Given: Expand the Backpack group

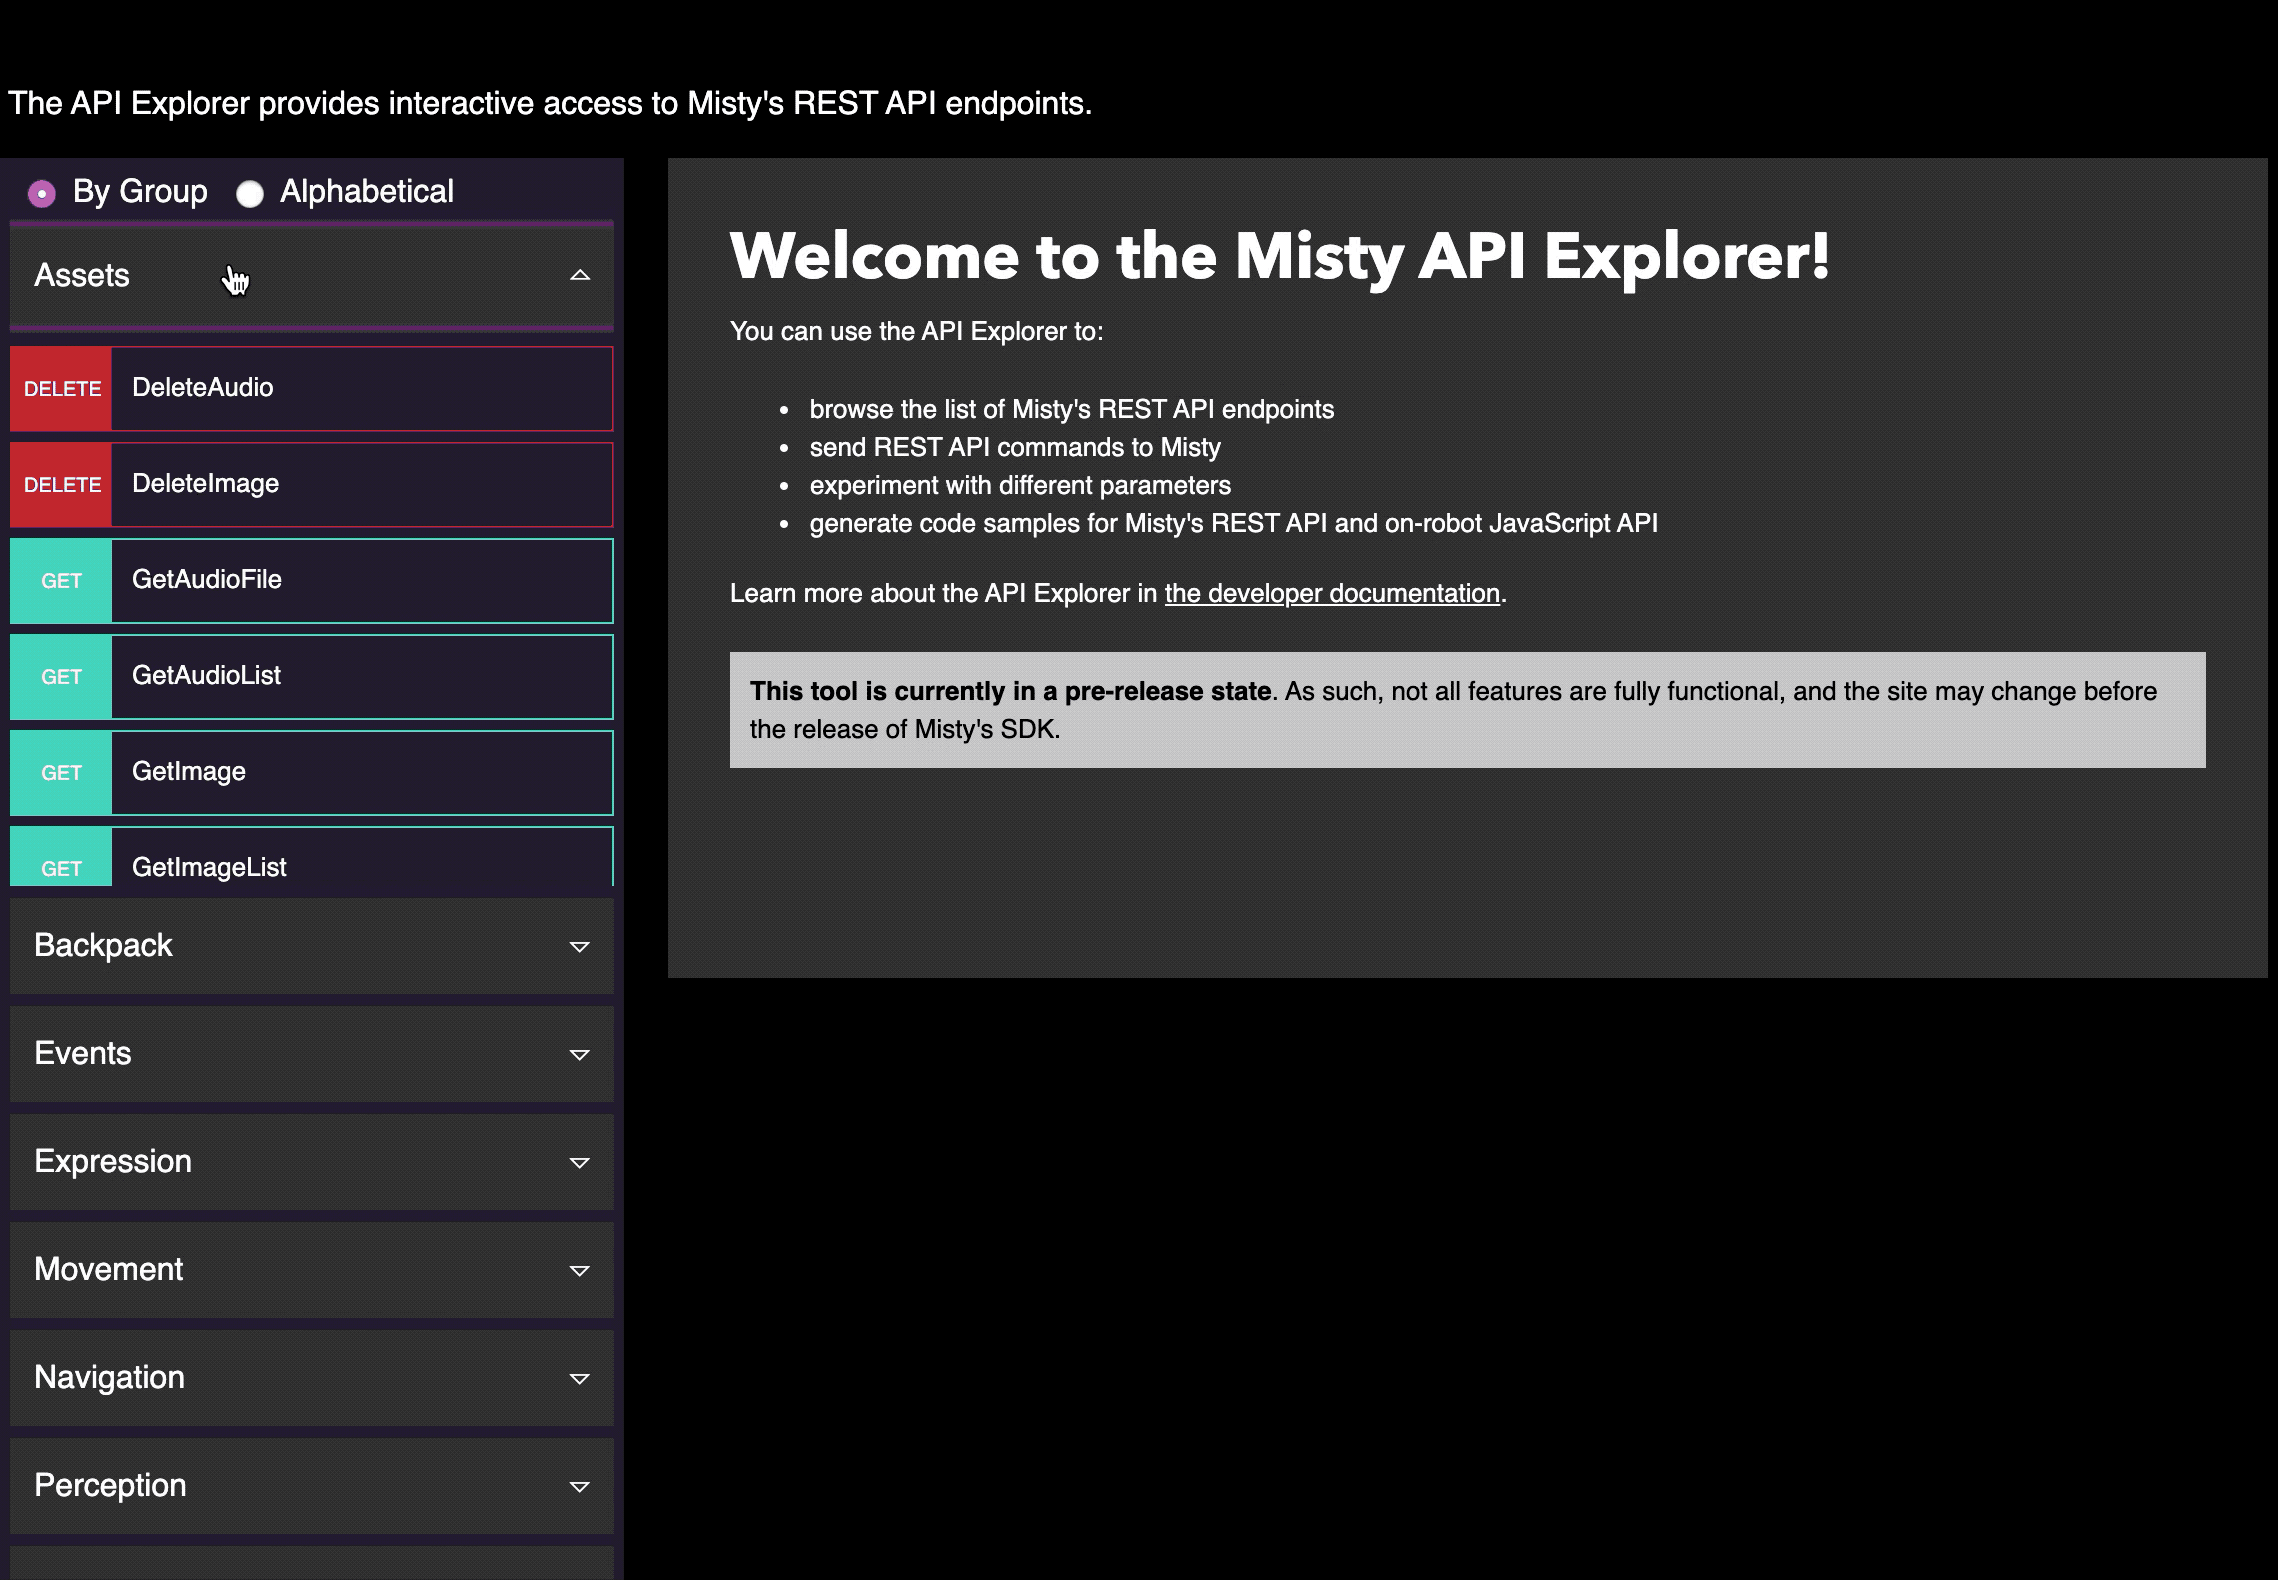Looking at the screenshot, I should tap(310, 945).
